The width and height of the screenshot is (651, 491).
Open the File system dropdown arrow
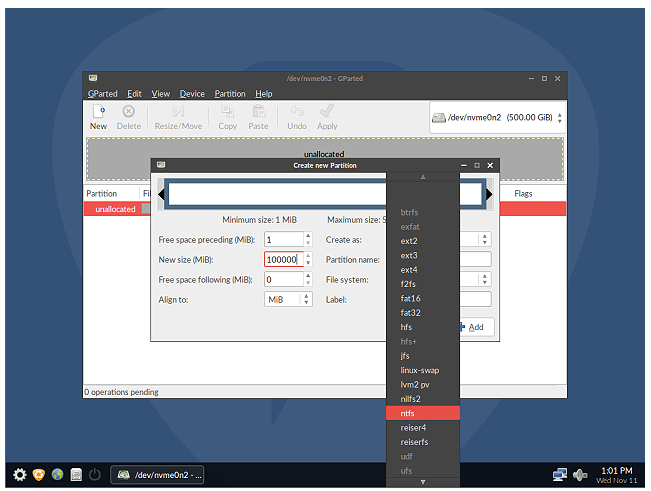(x=485, y=279)
